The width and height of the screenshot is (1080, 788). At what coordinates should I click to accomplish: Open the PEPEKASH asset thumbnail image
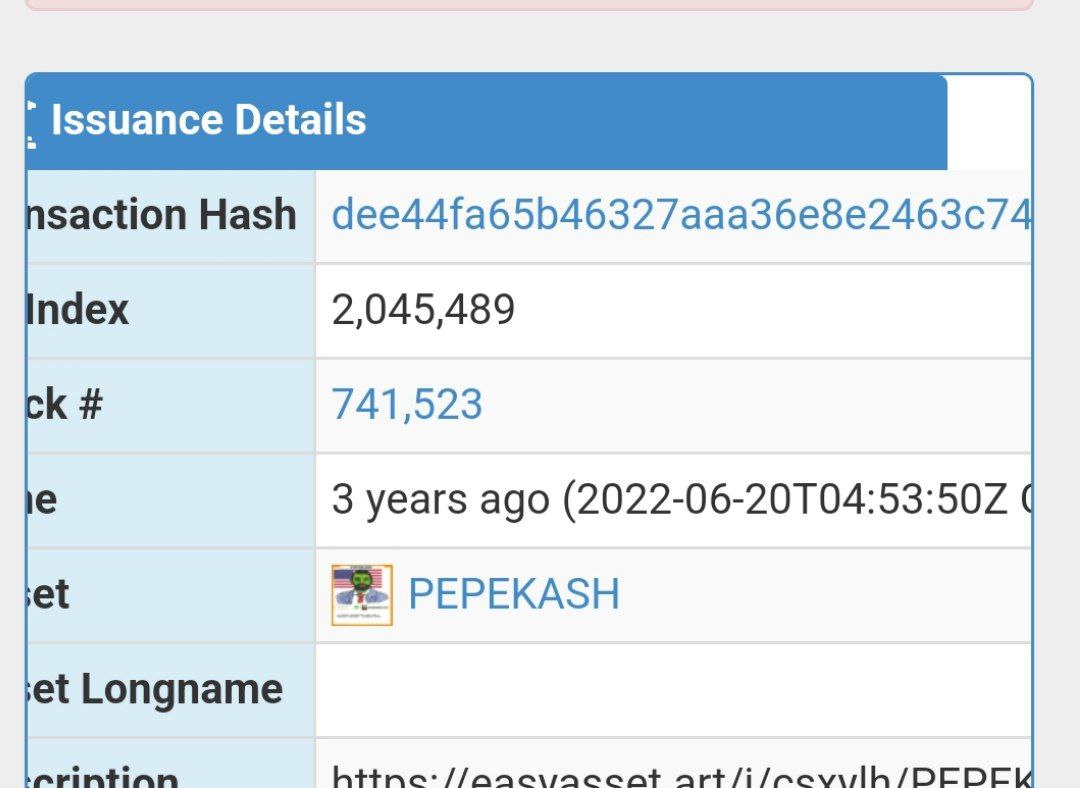362,595
